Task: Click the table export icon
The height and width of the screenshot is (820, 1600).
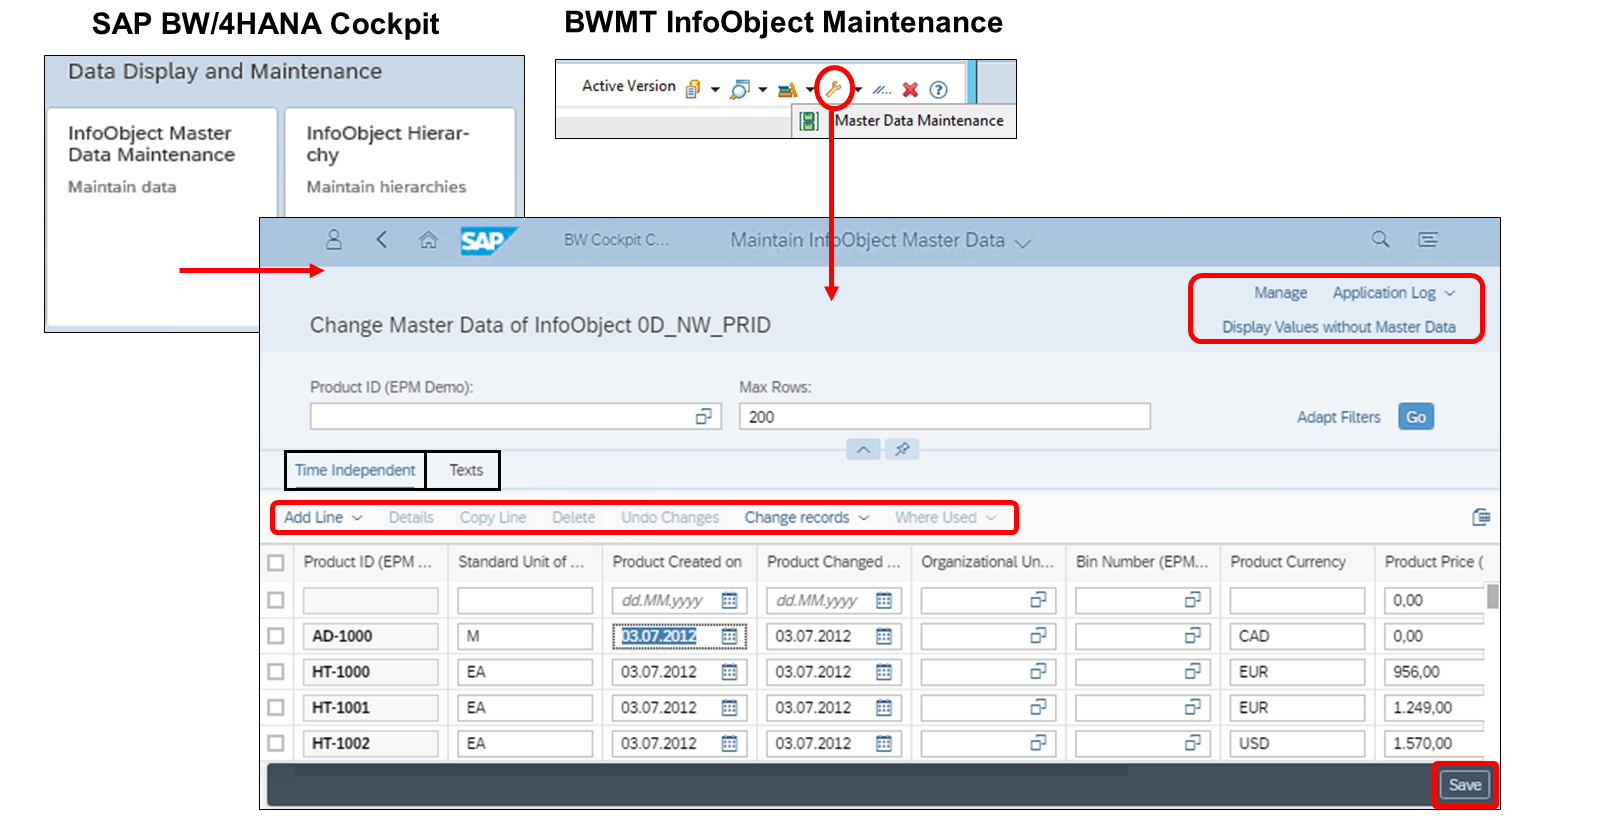Action: [x=1481, y=517]
